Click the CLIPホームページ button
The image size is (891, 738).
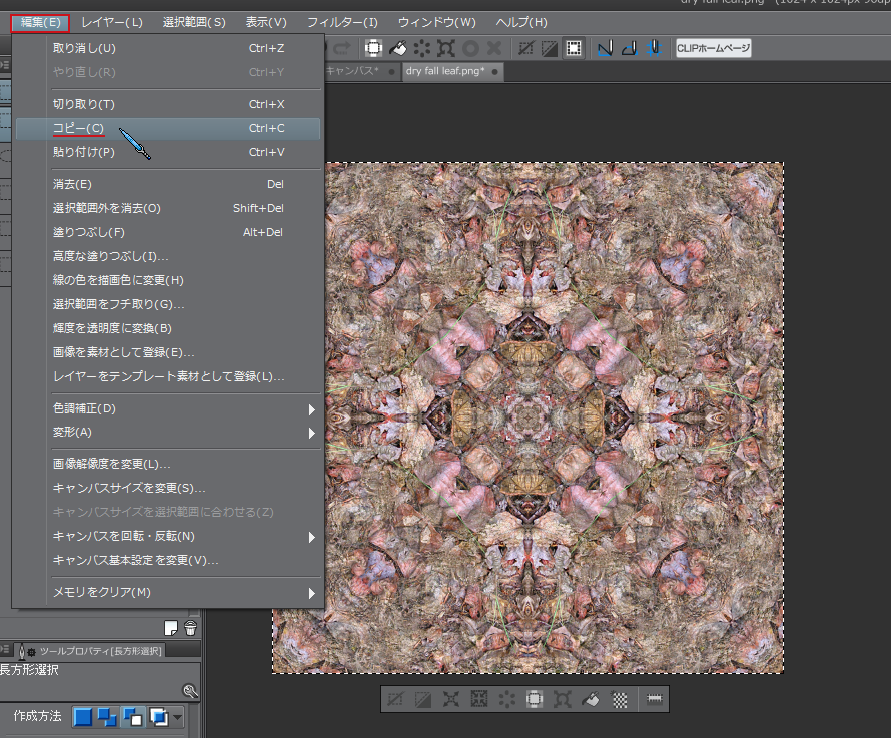pos(713,48)
